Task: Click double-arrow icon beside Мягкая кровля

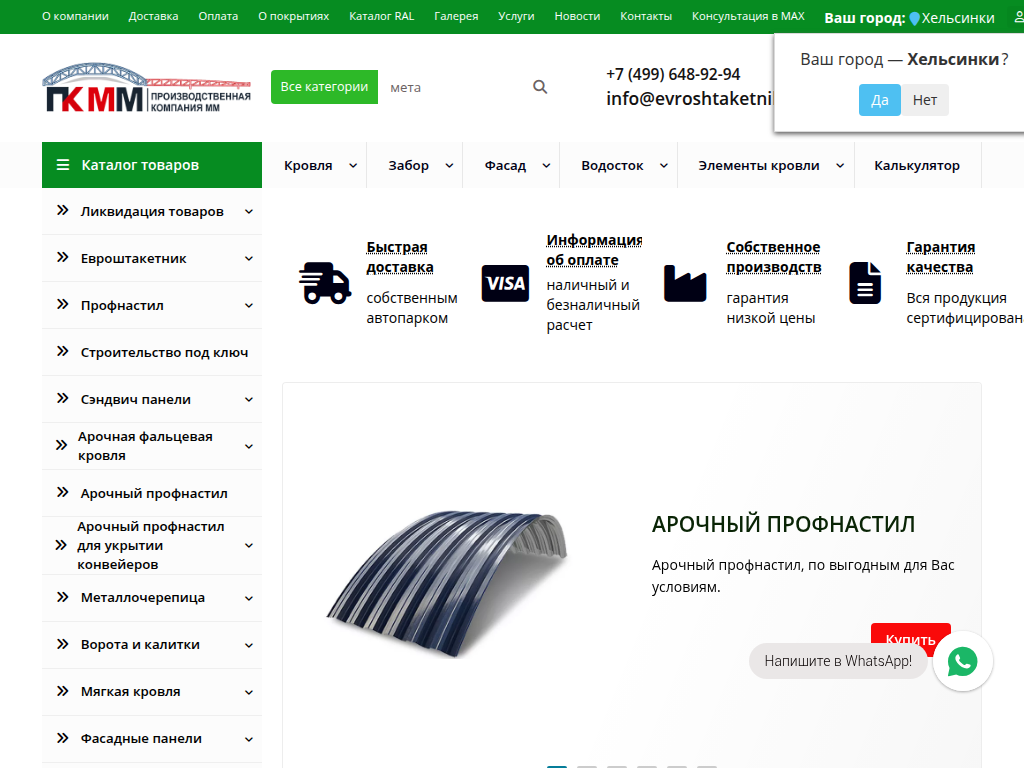Action: [x=62, y=691]
